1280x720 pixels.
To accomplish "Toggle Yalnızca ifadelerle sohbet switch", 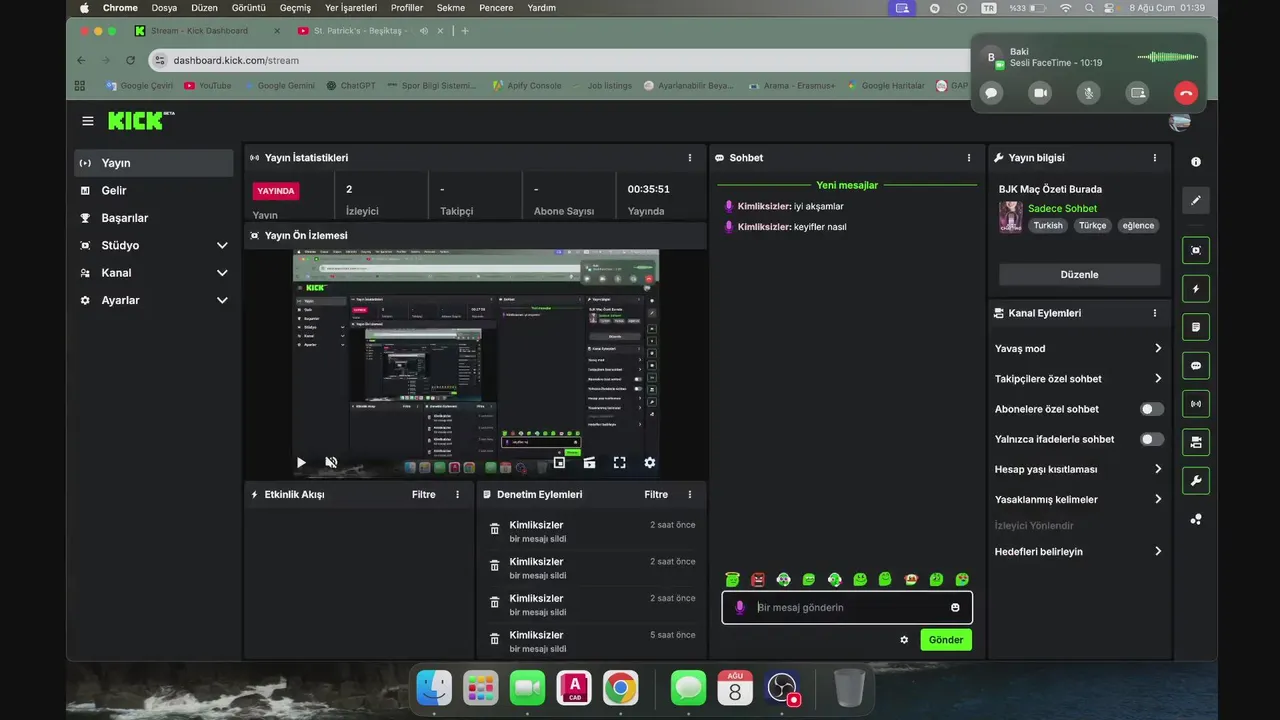I will pos(1152,439).
